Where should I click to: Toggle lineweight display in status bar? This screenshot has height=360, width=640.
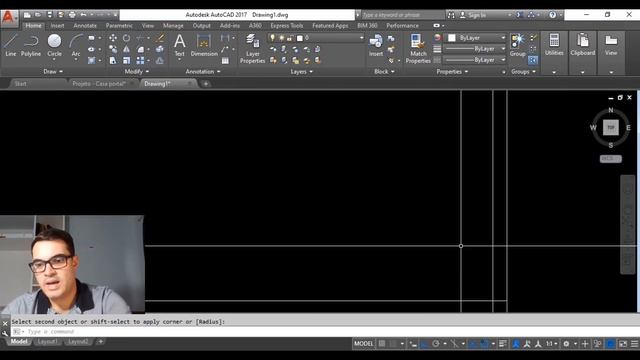click(503, 344)
